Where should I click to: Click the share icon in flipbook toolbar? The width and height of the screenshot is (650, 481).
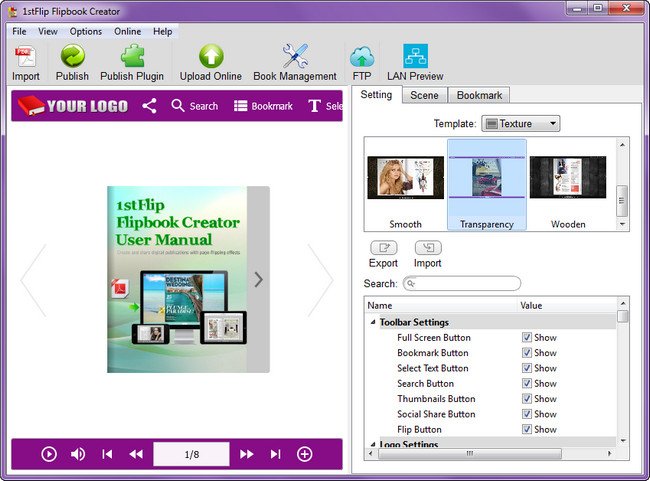(149, 106)
